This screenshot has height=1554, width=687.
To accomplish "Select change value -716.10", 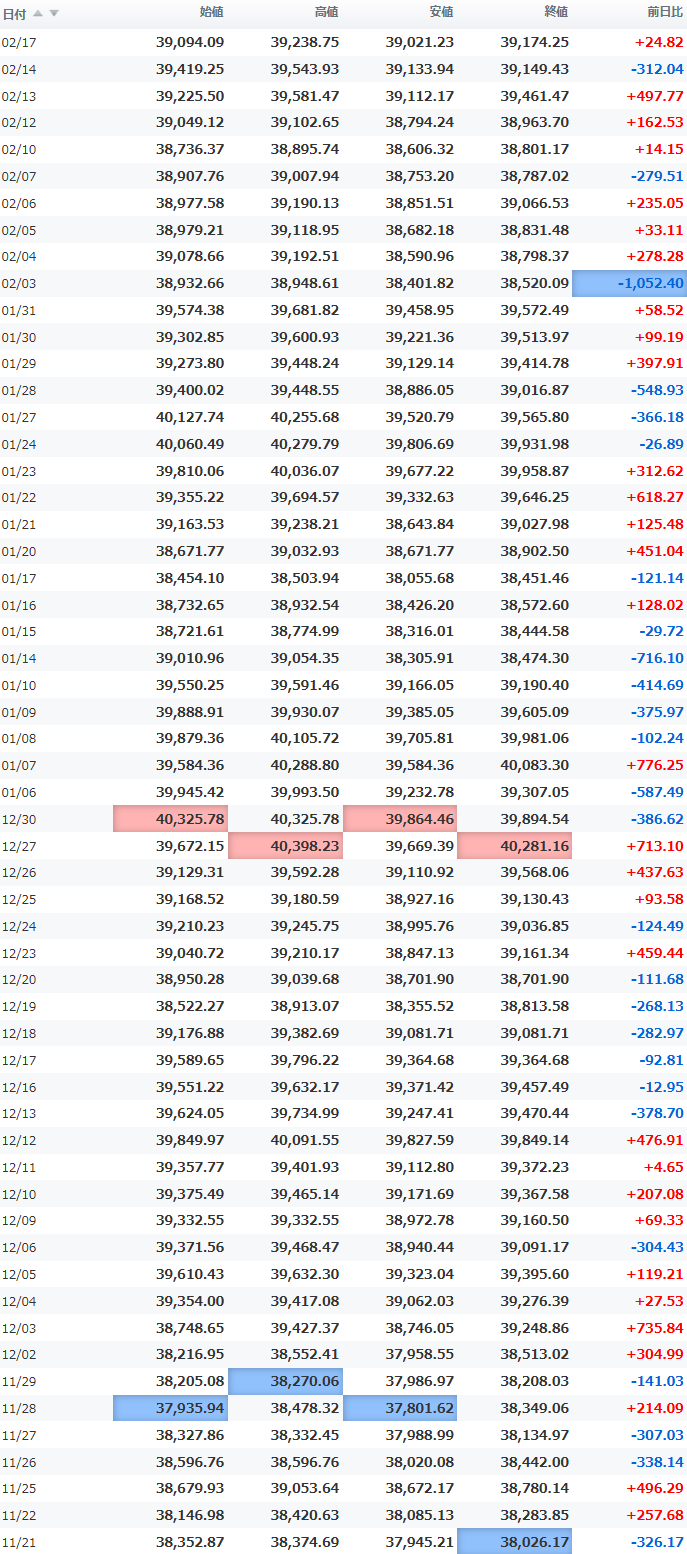I will pyautogui.click(x=657, y=658).
